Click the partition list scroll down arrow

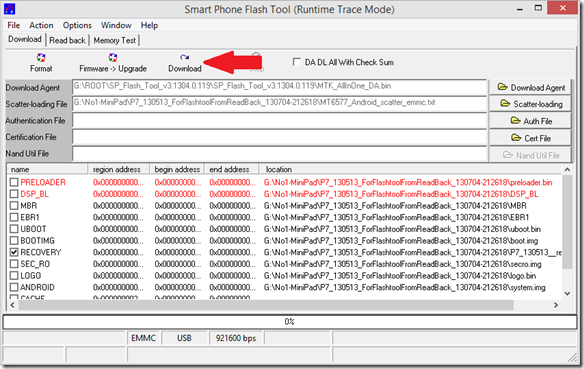[x=567, y=294]
